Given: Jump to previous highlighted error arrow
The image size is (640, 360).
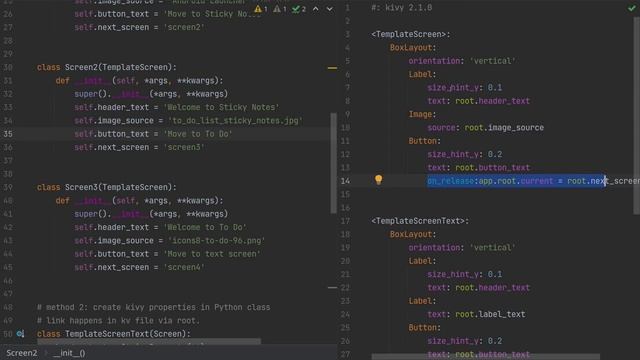Looking at the screenshot, I should (316, 9).
